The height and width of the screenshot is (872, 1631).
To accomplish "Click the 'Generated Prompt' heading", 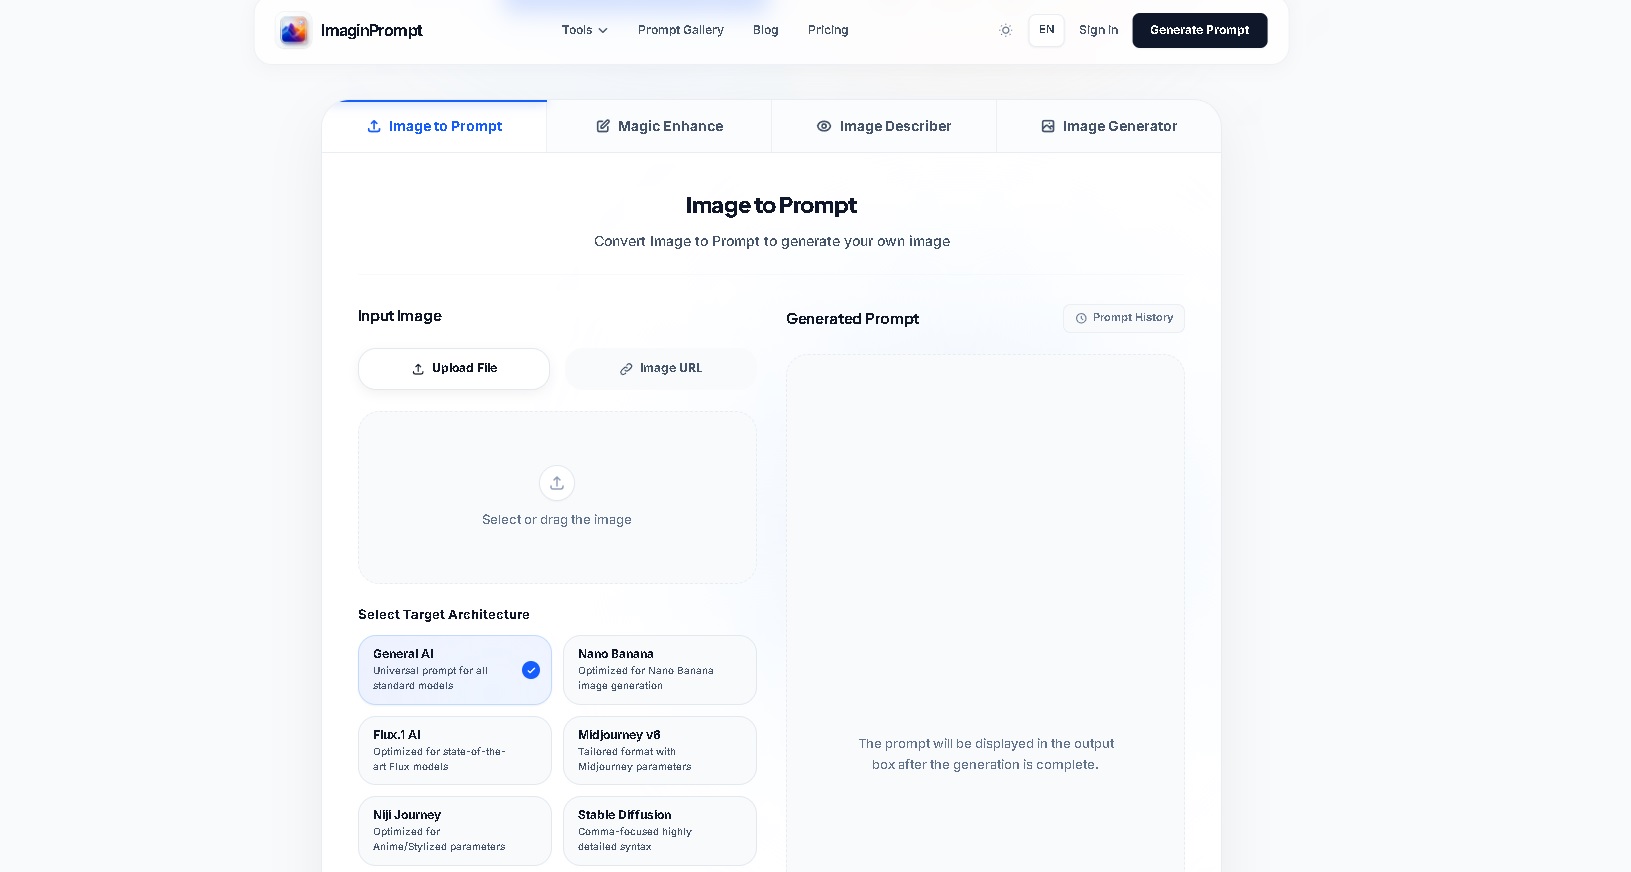I will 852,319.
